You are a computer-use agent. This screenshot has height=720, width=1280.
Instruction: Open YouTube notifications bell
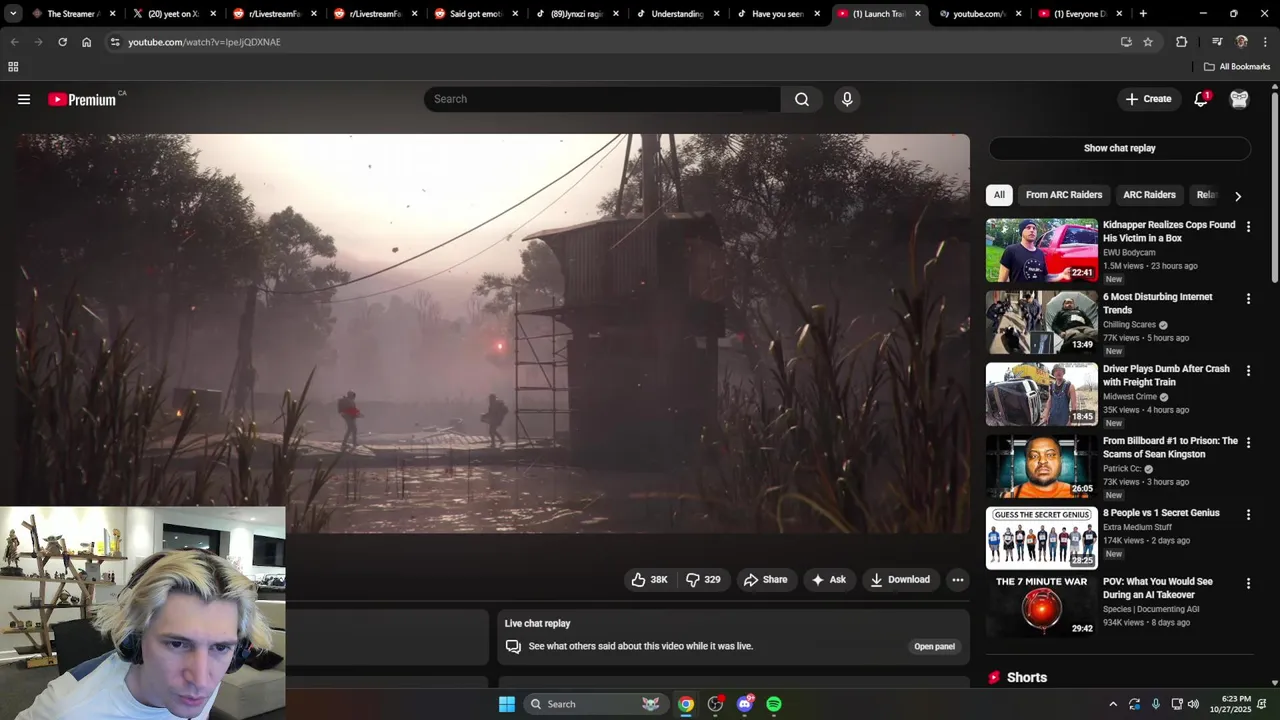1201,99
